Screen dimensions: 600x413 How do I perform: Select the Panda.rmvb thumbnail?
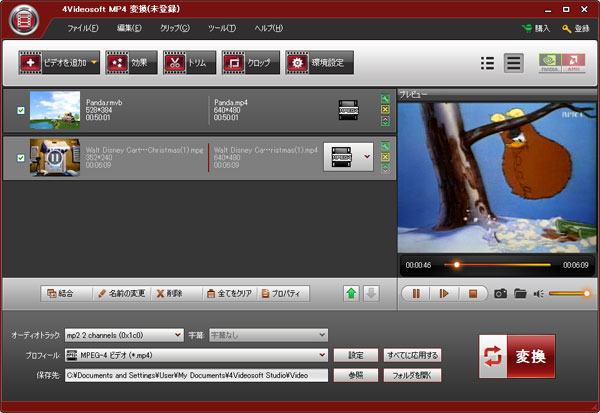tap(55, 110)
